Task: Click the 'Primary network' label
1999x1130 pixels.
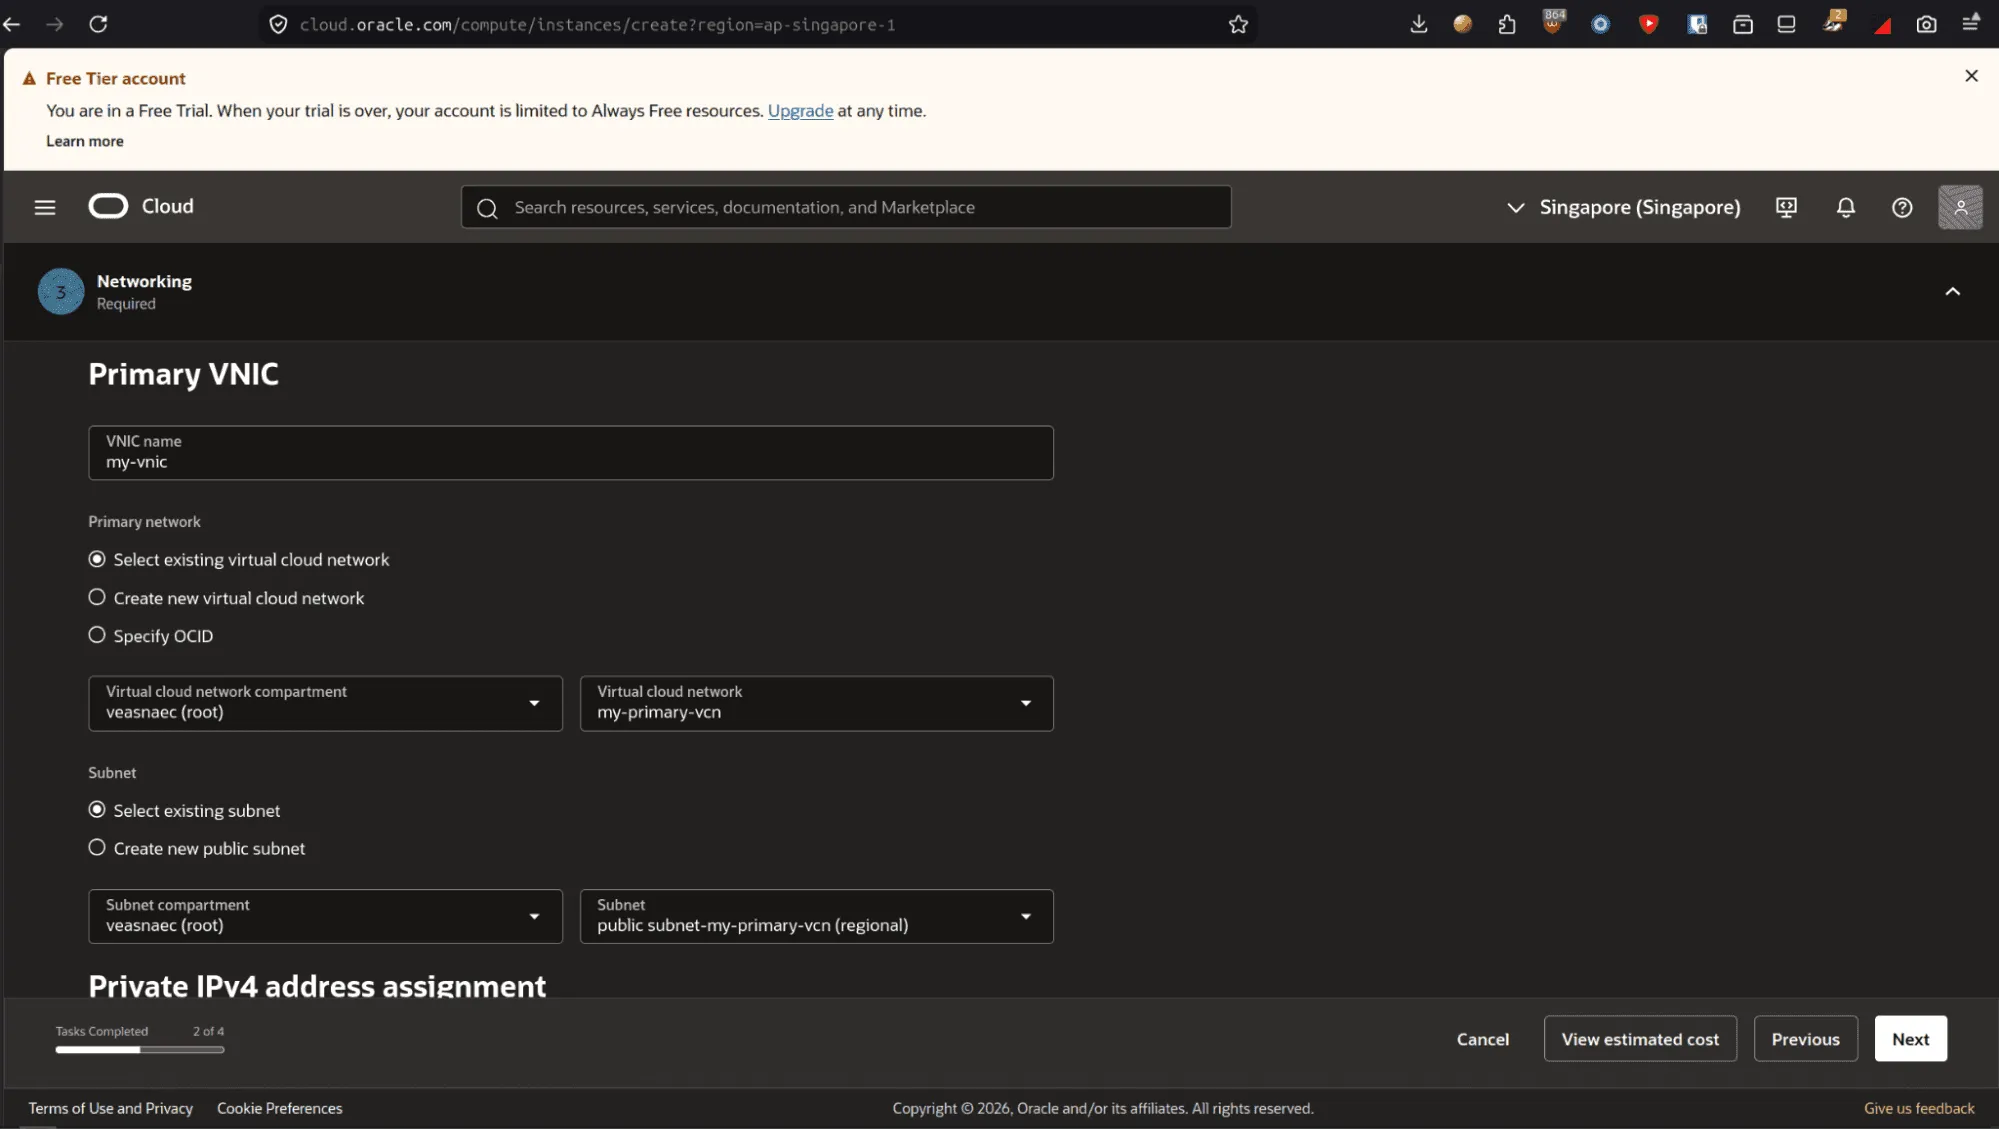Action: (x=144, y=522)
